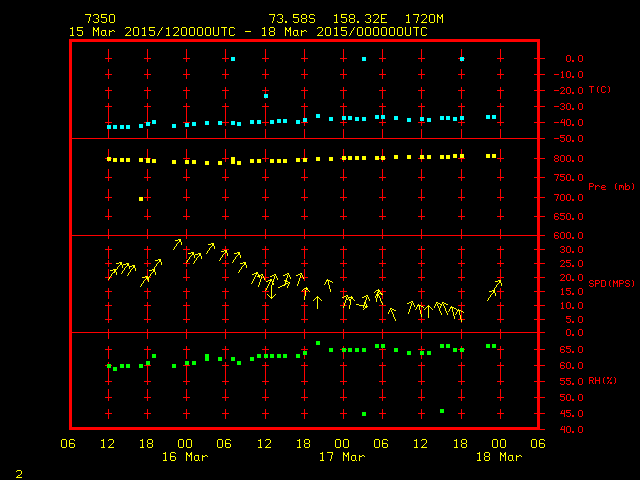The image size is (640, 480).
Task: Click the 17 Mar date label
Action: [342, 457]
